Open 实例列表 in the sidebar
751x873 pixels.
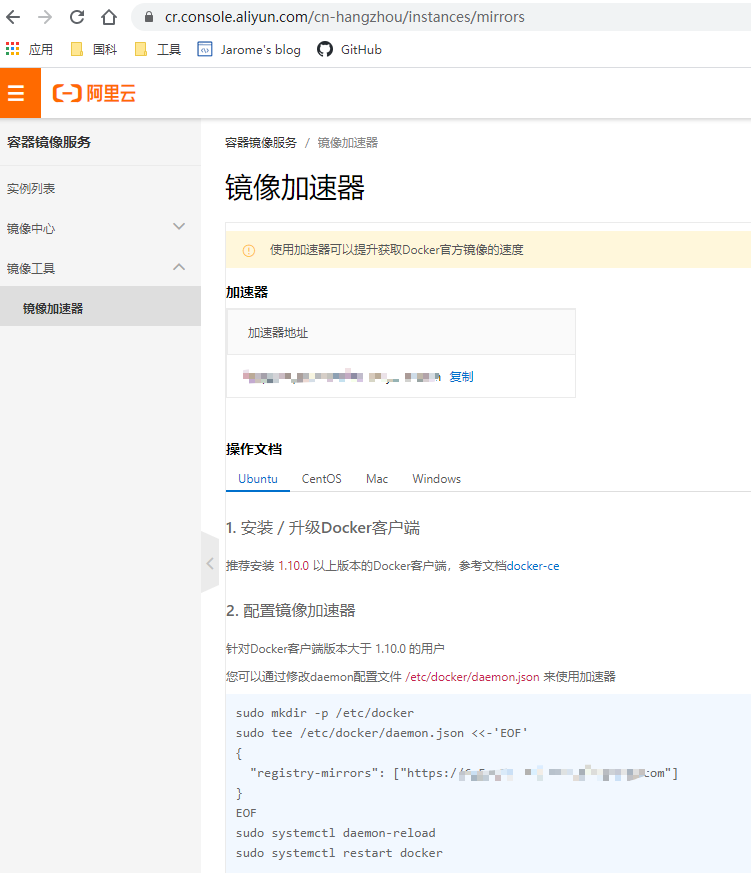tap(31, 188)
